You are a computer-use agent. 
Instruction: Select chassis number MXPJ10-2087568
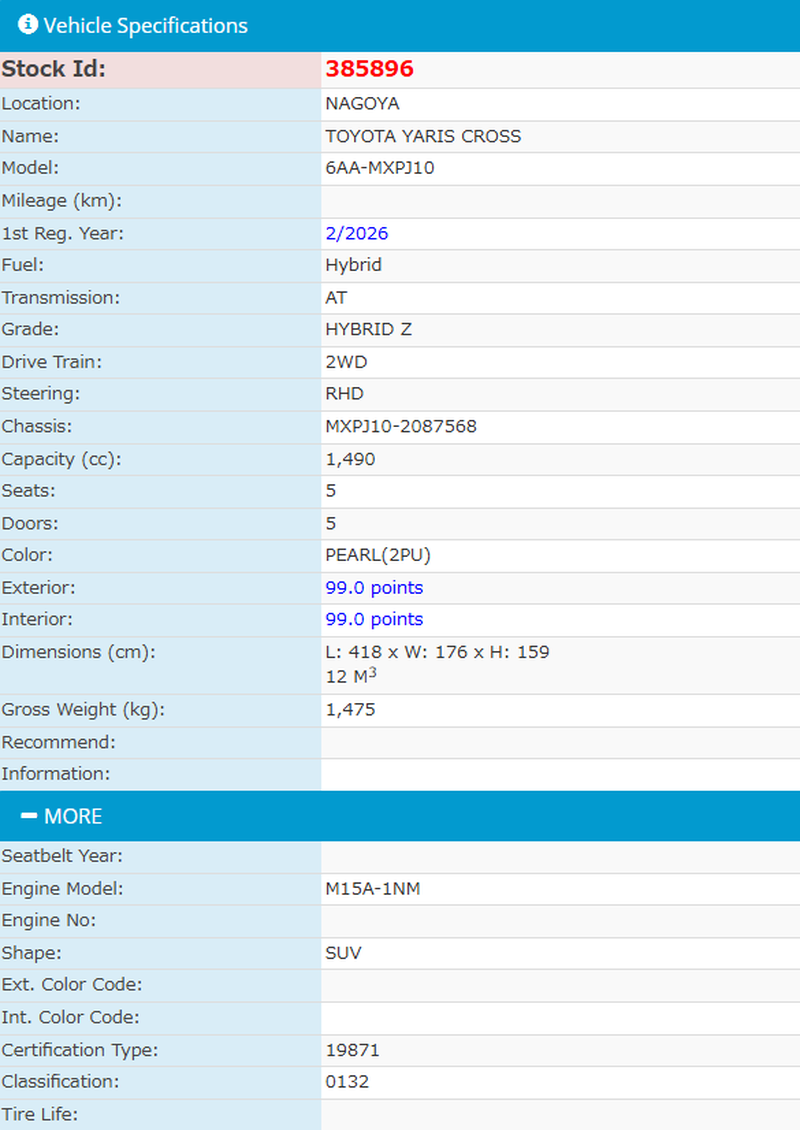tap(401, 426)
